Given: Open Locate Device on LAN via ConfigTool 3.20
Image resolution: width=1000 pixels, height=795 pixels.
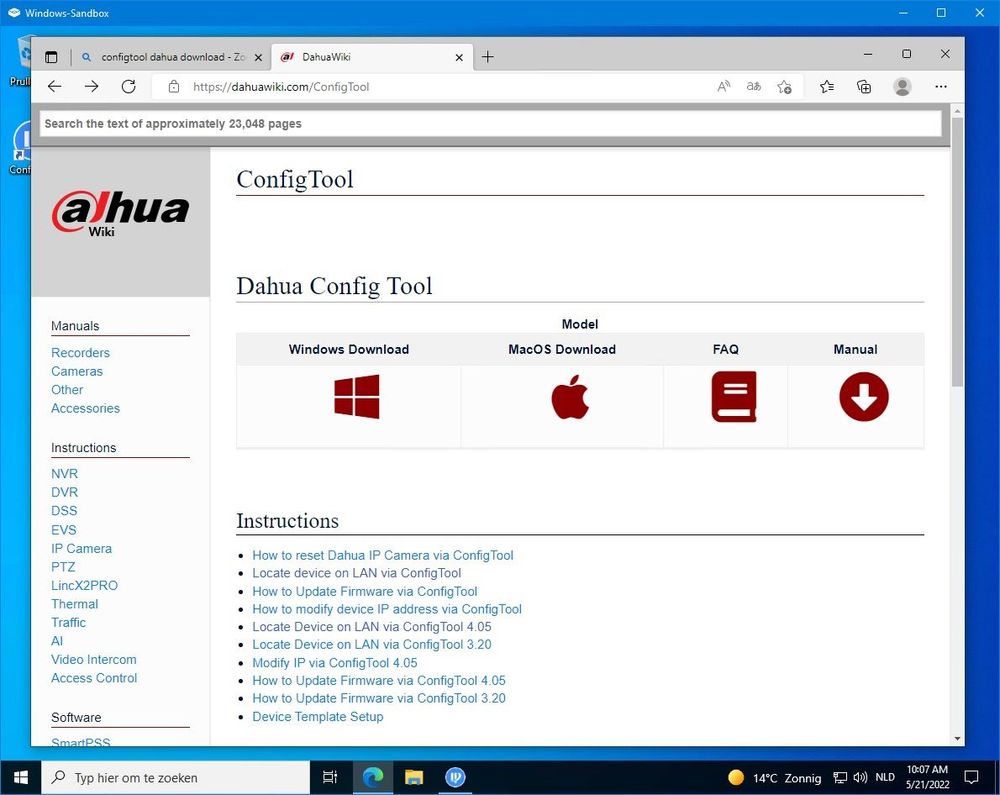Looking at the screenshot, I should 372,645.
